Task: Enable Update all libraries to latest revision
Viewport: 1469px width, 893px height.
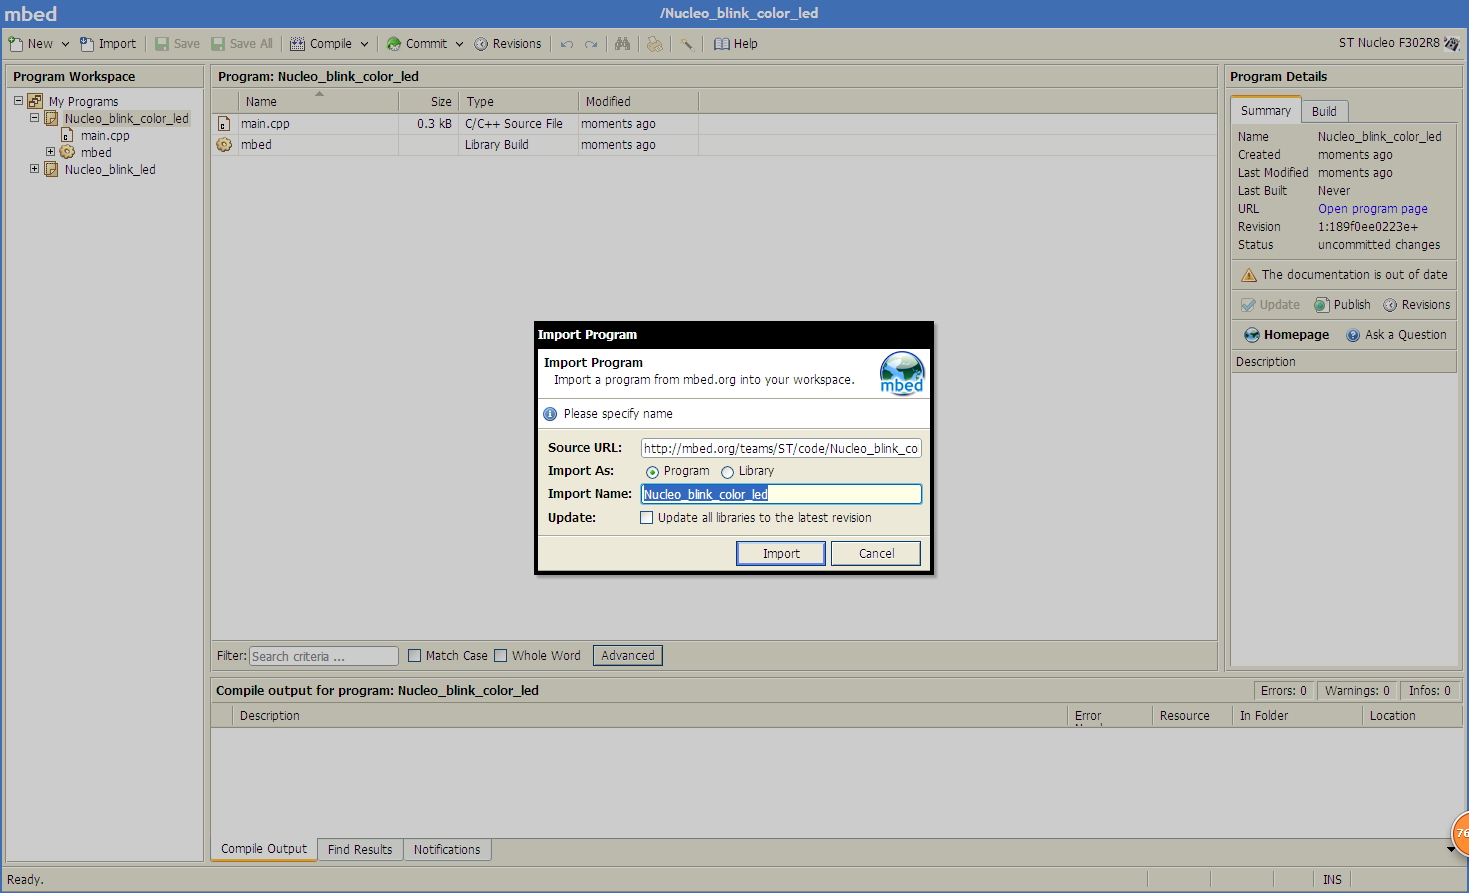Action: point(646,518)
